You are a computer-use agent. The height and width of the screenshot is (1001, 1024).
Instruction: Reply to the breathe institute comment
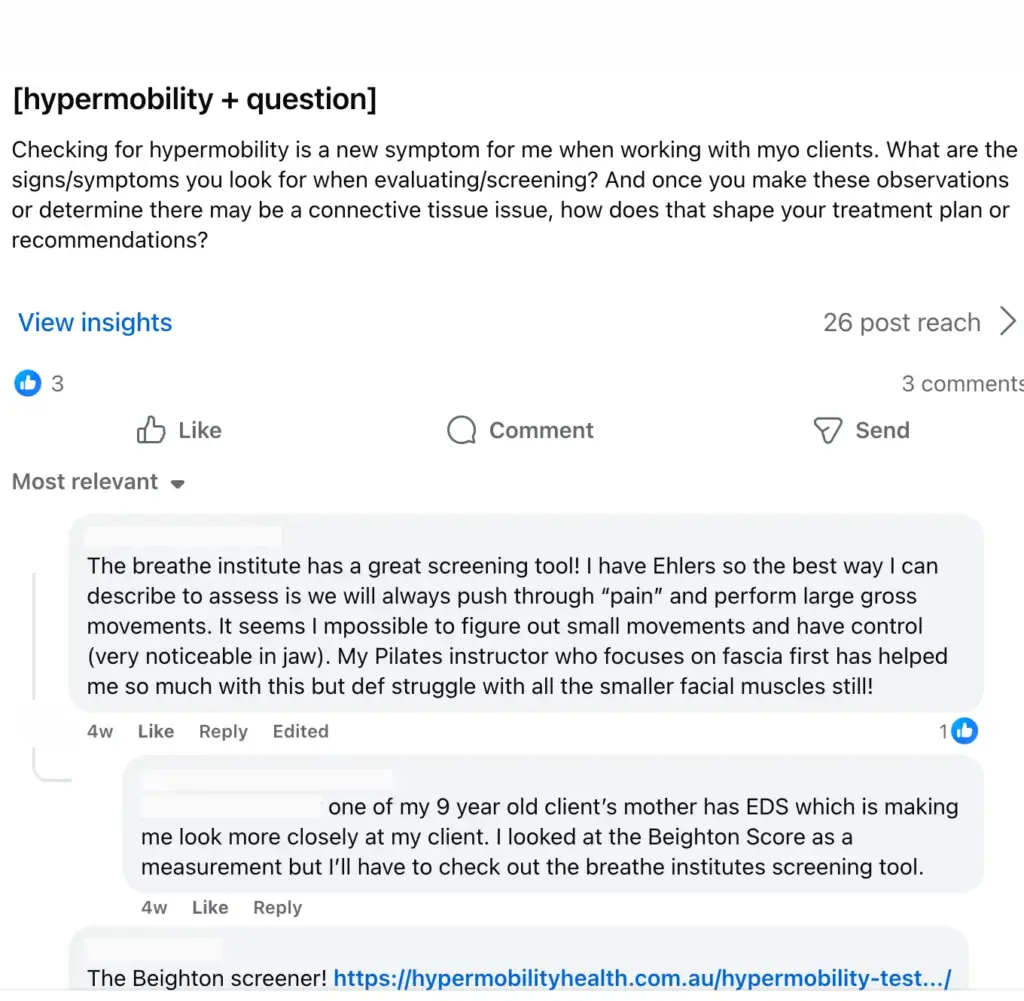tap(223, 732)
